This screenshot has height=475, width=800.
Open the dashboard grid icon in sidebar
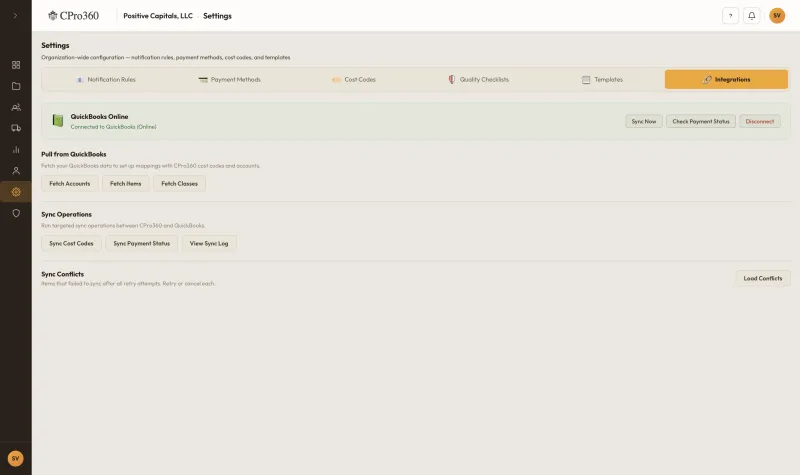tap(16, 65)
